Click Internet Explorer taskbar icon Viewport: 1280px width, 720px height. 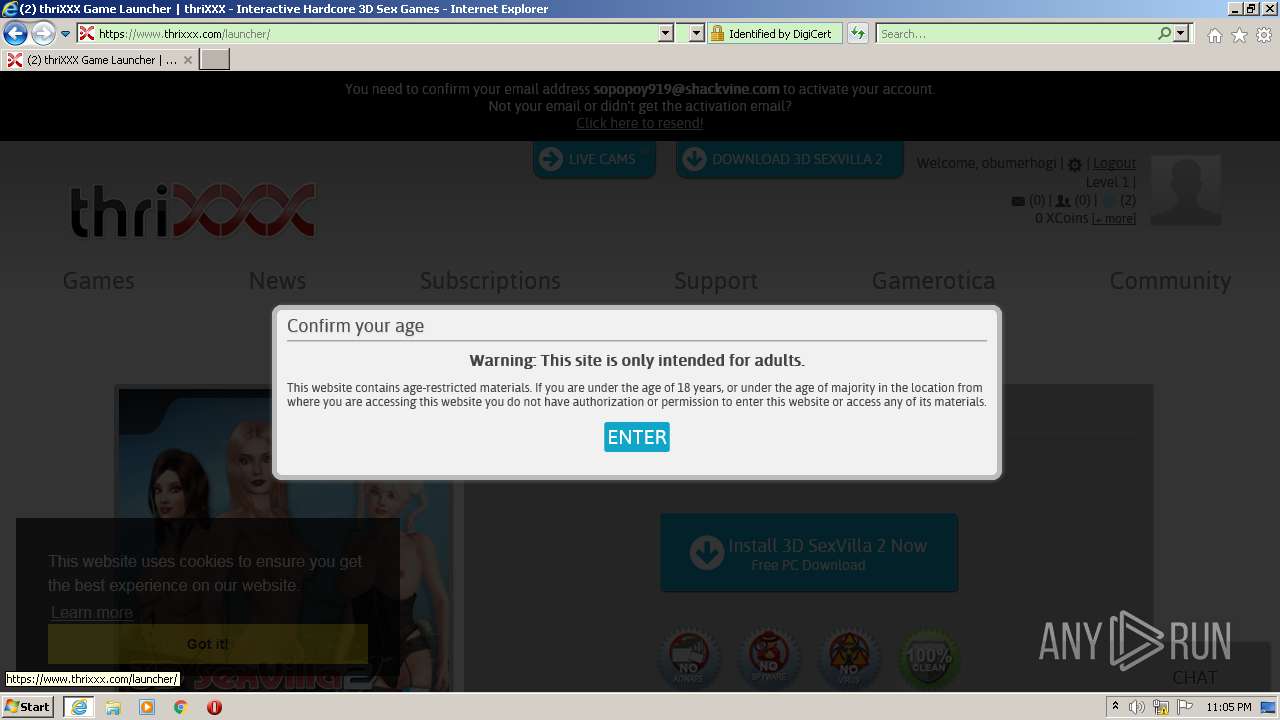(79, 707)
